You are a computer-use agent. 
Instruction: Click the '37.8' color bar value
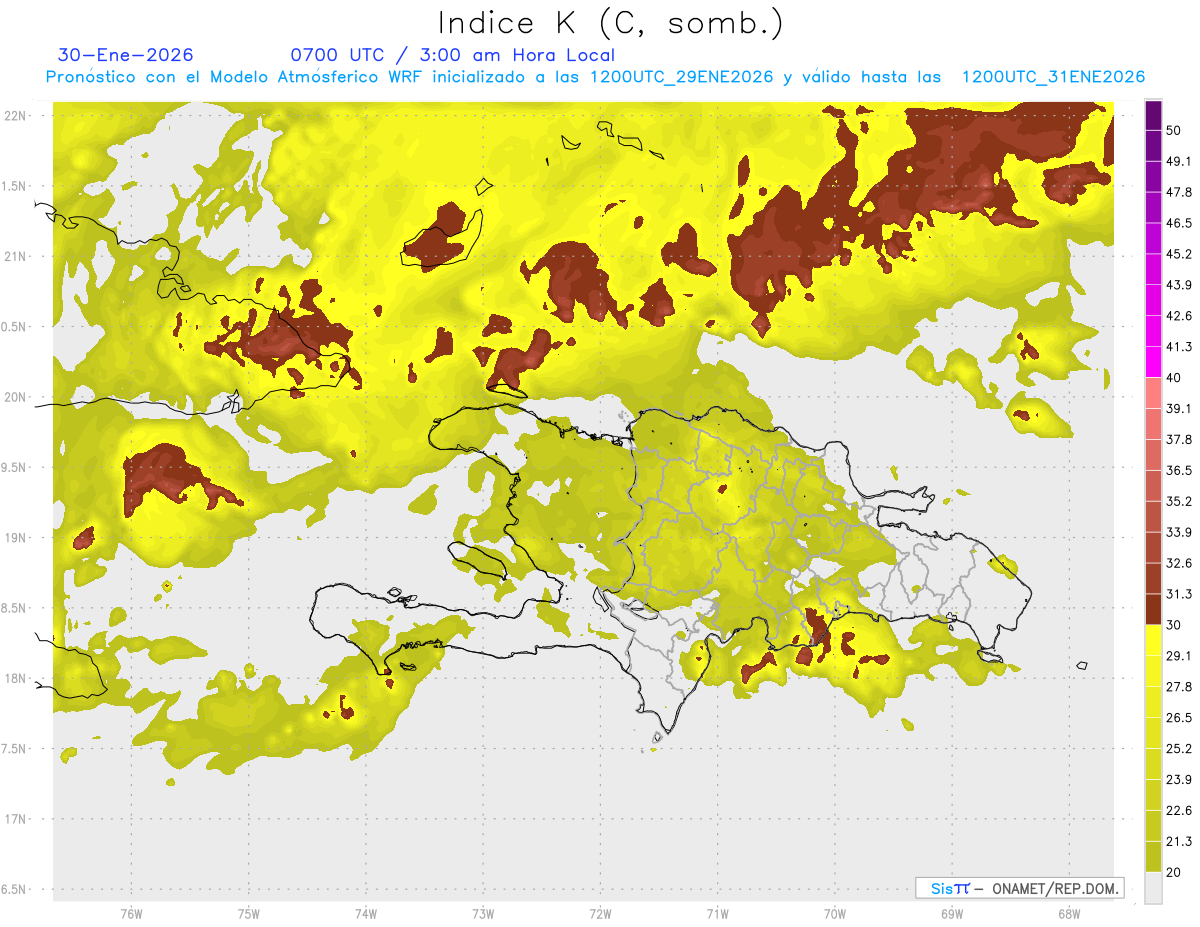coord(1179,440)
